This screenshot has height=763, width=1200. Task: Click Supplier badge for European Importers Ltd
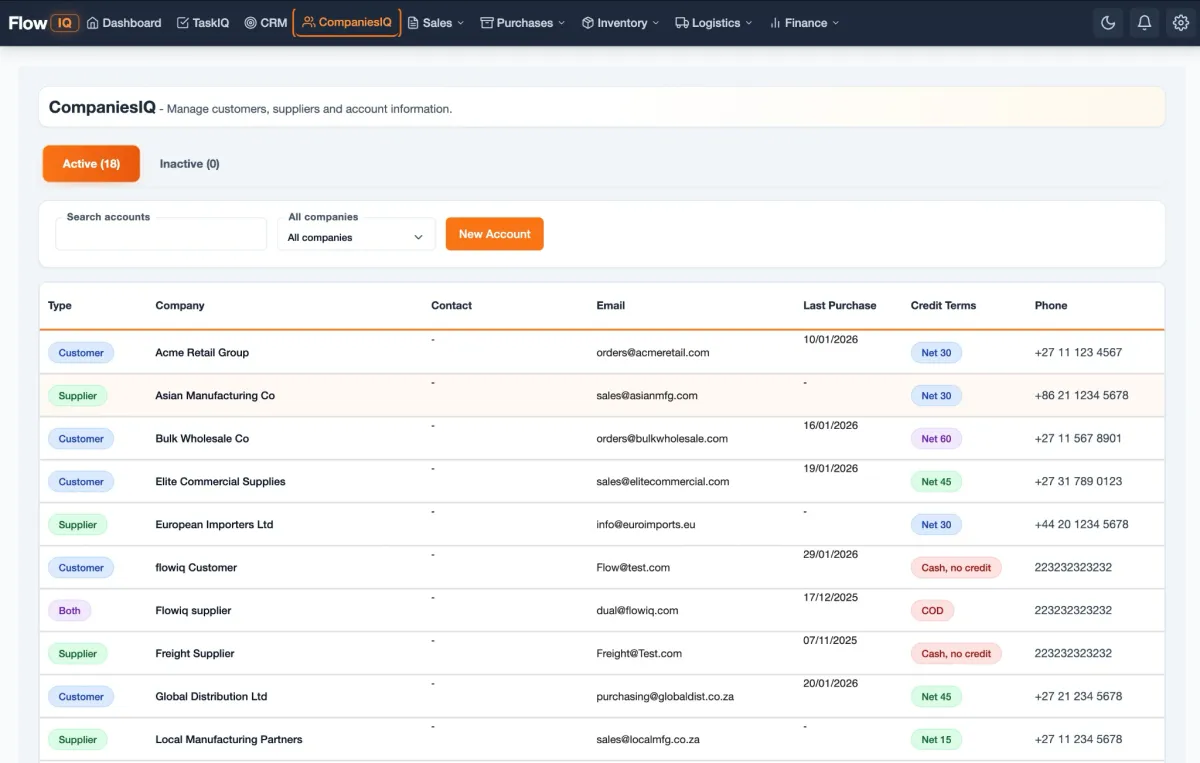coord(77,525)
